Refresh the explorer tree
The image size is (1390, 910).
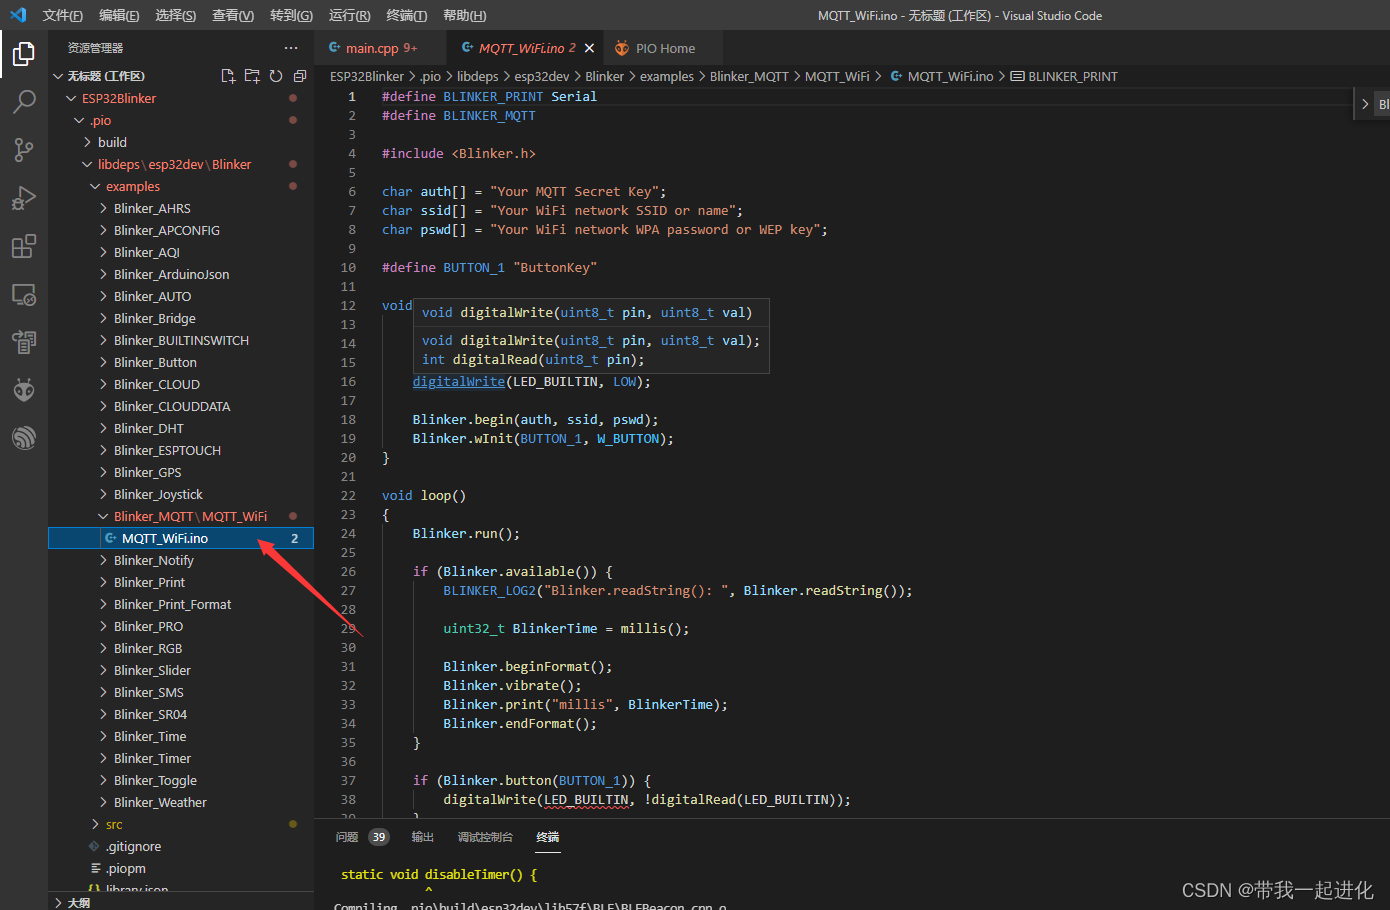coord(276,76)
